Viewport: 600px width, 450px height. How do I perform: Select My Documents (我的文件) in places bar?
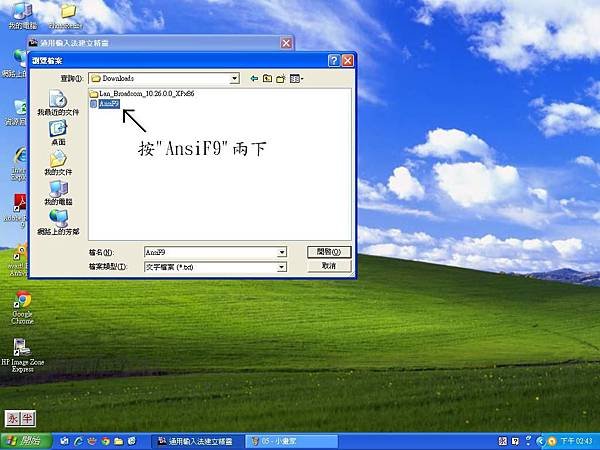coord(58,163)
